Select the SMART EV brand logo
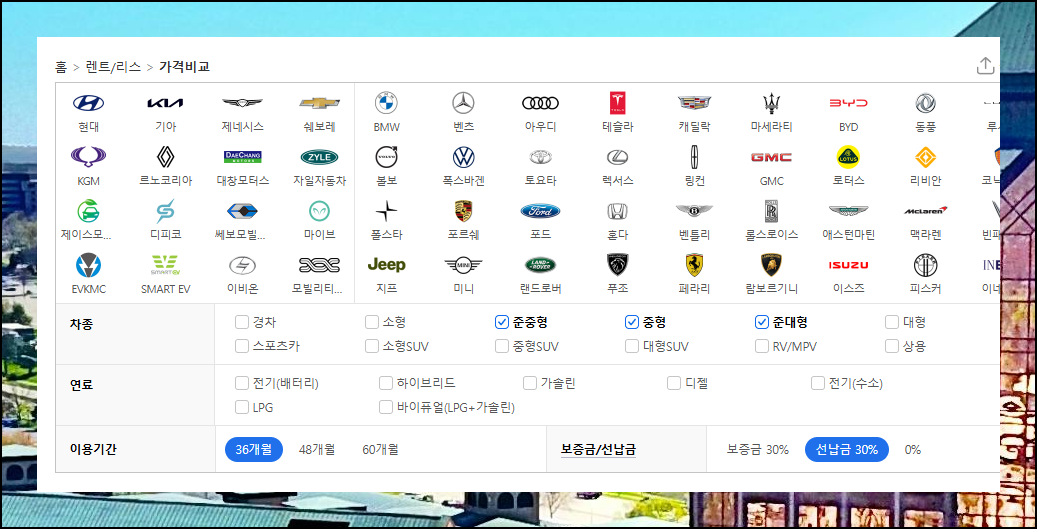Screen dimensions: 1037x529 point(165,264)
